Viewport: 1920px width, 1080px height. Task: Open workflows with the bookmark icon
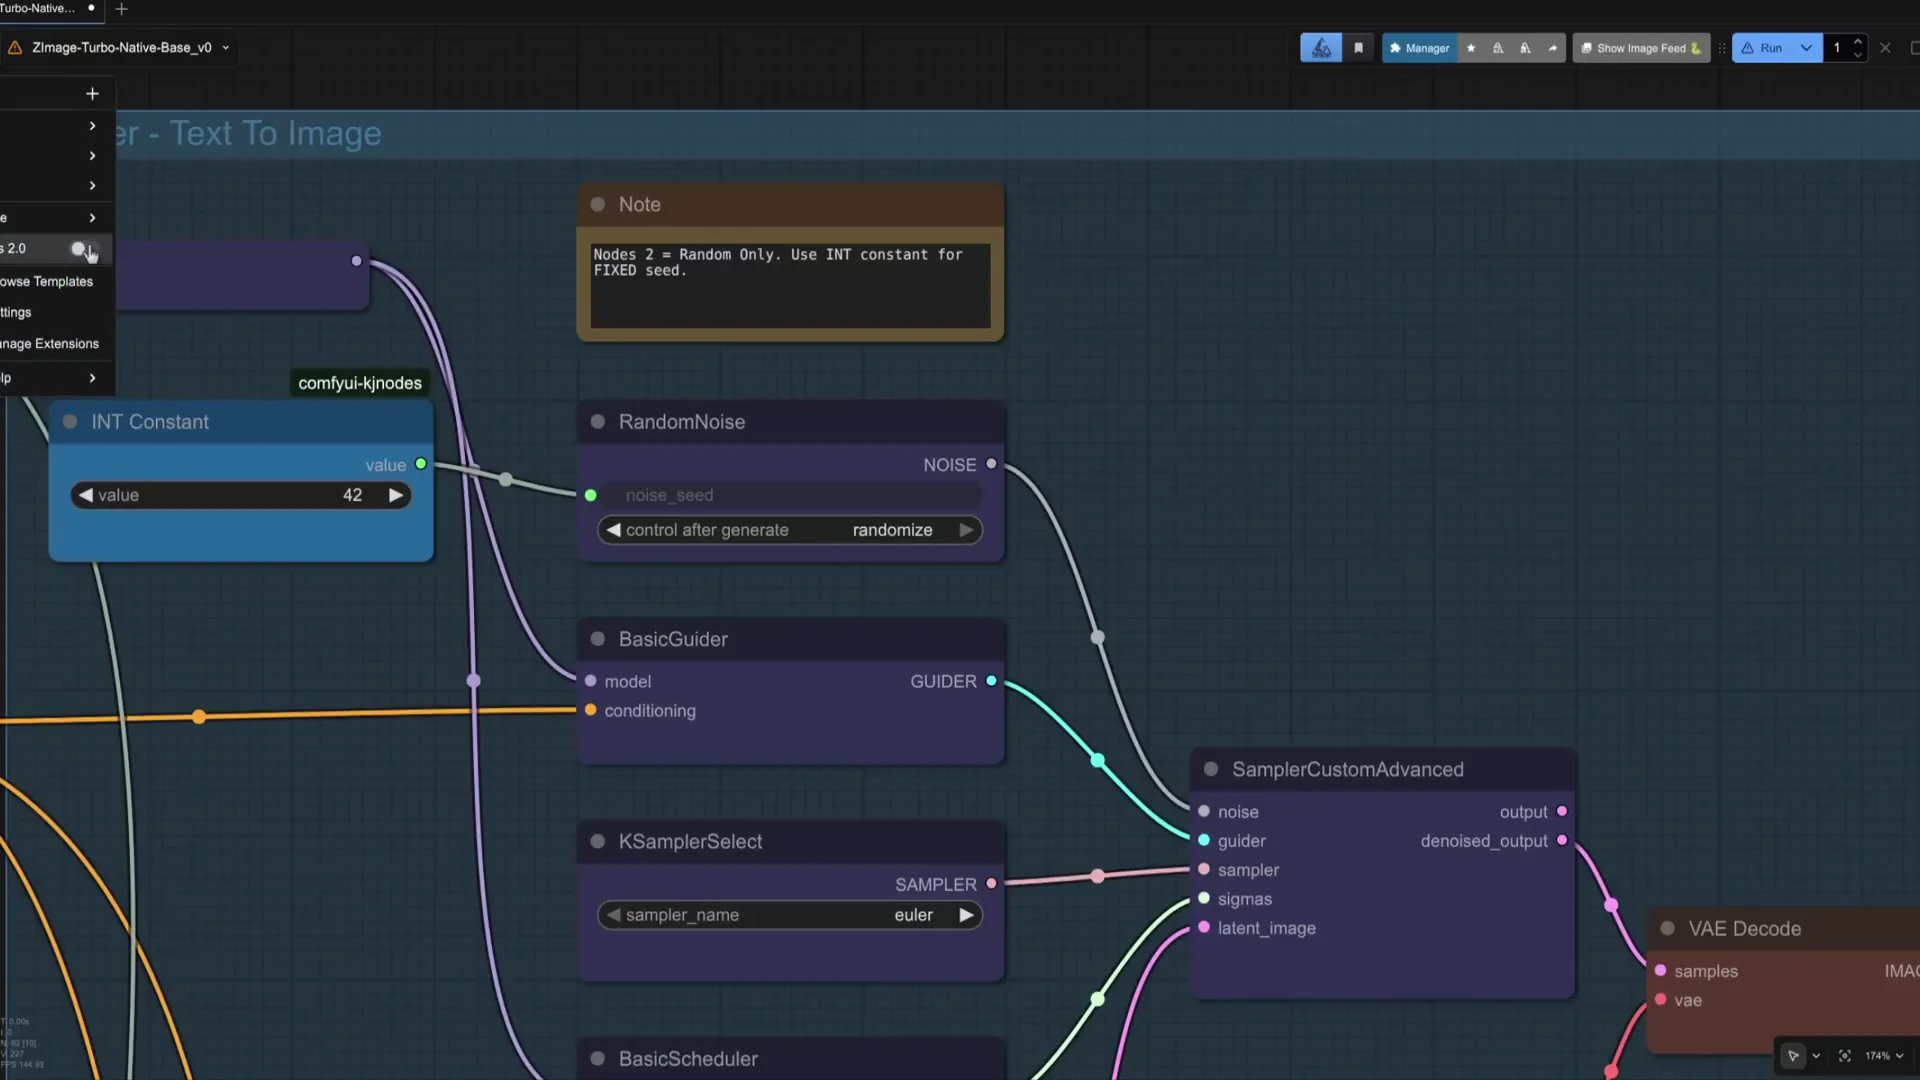(x=1358, y=47)
